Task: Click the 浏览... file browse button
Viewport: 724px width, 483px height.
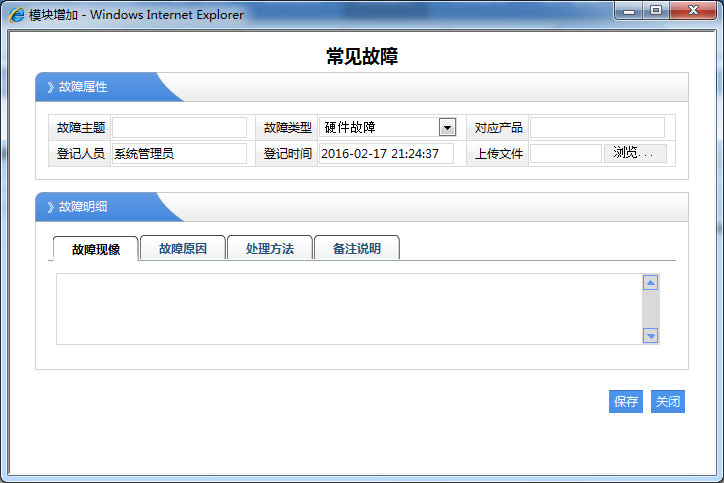Action: click(634, 153)
